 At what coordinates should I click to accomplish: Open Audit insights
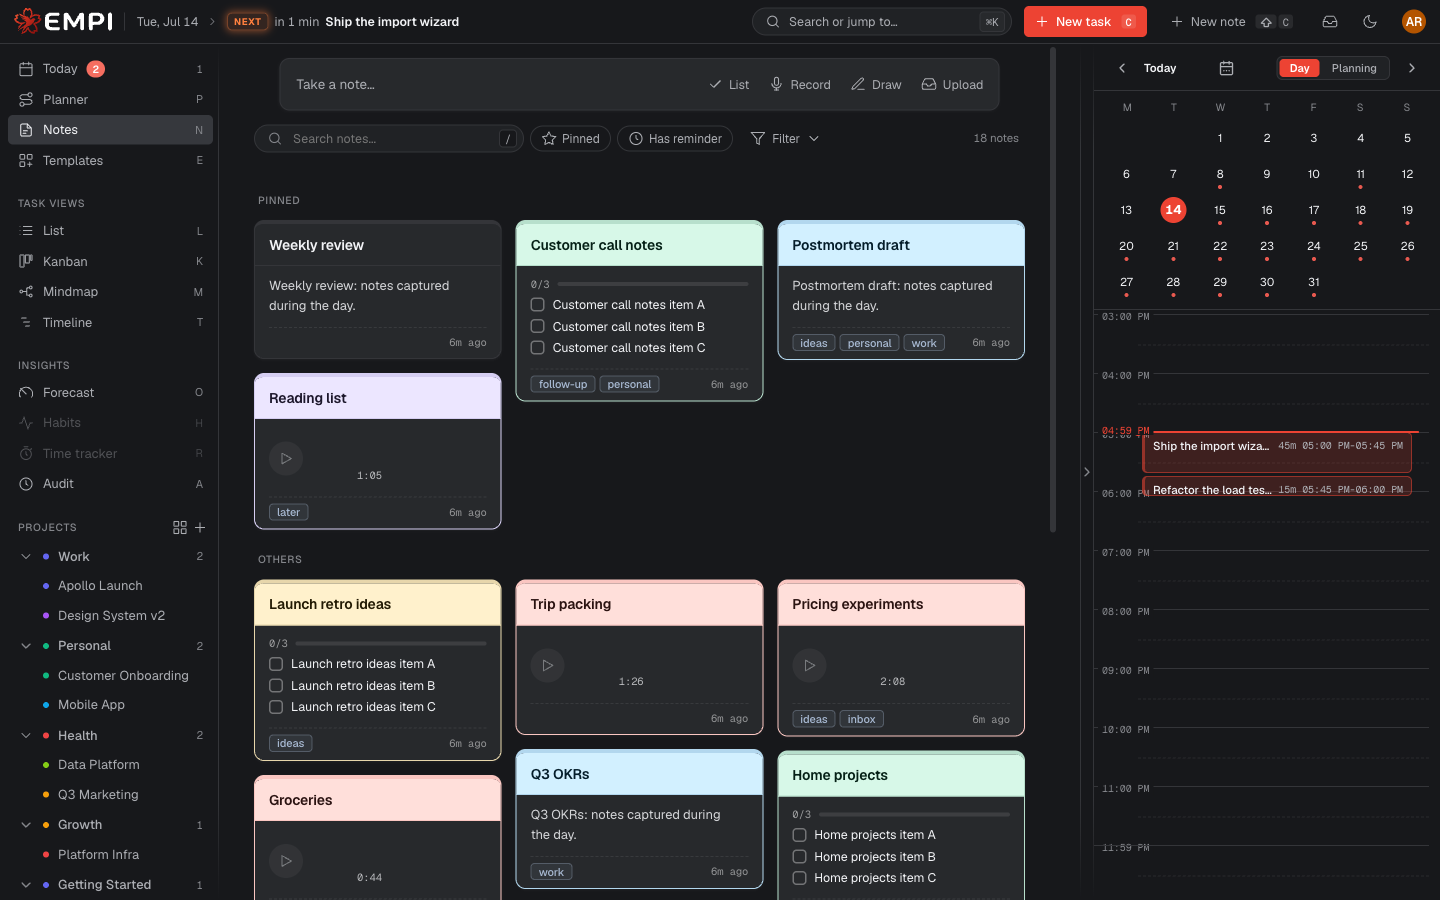click(110, 484)
